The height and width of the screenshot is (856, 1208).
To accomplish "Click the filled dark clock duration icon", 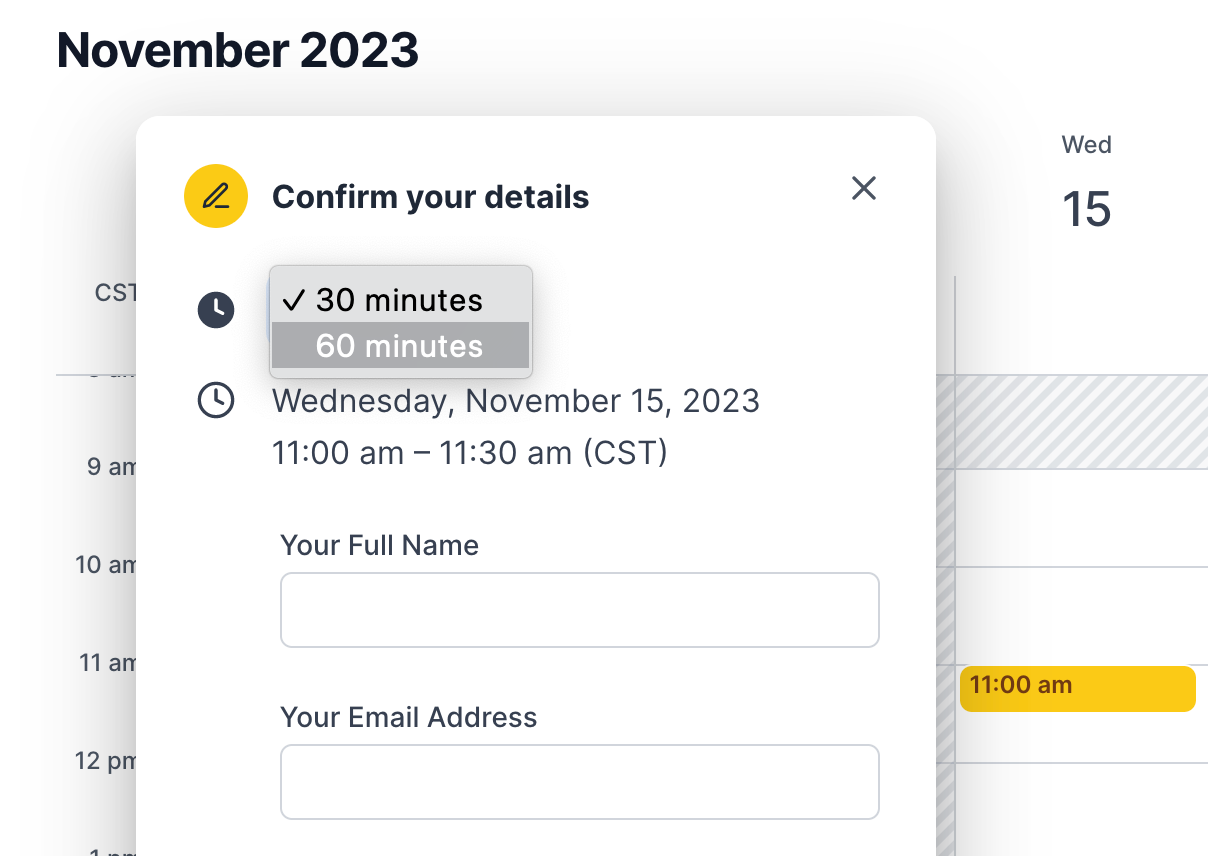I will coord(216,310).
